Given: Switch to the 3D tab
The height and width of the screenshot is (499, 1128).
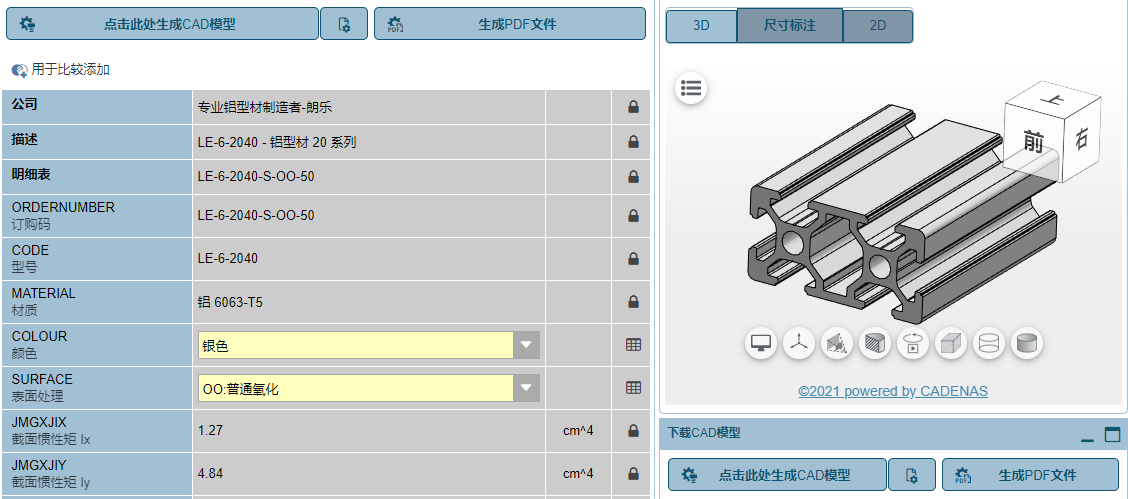Looking at the screenshot, I should pos(701,26).
